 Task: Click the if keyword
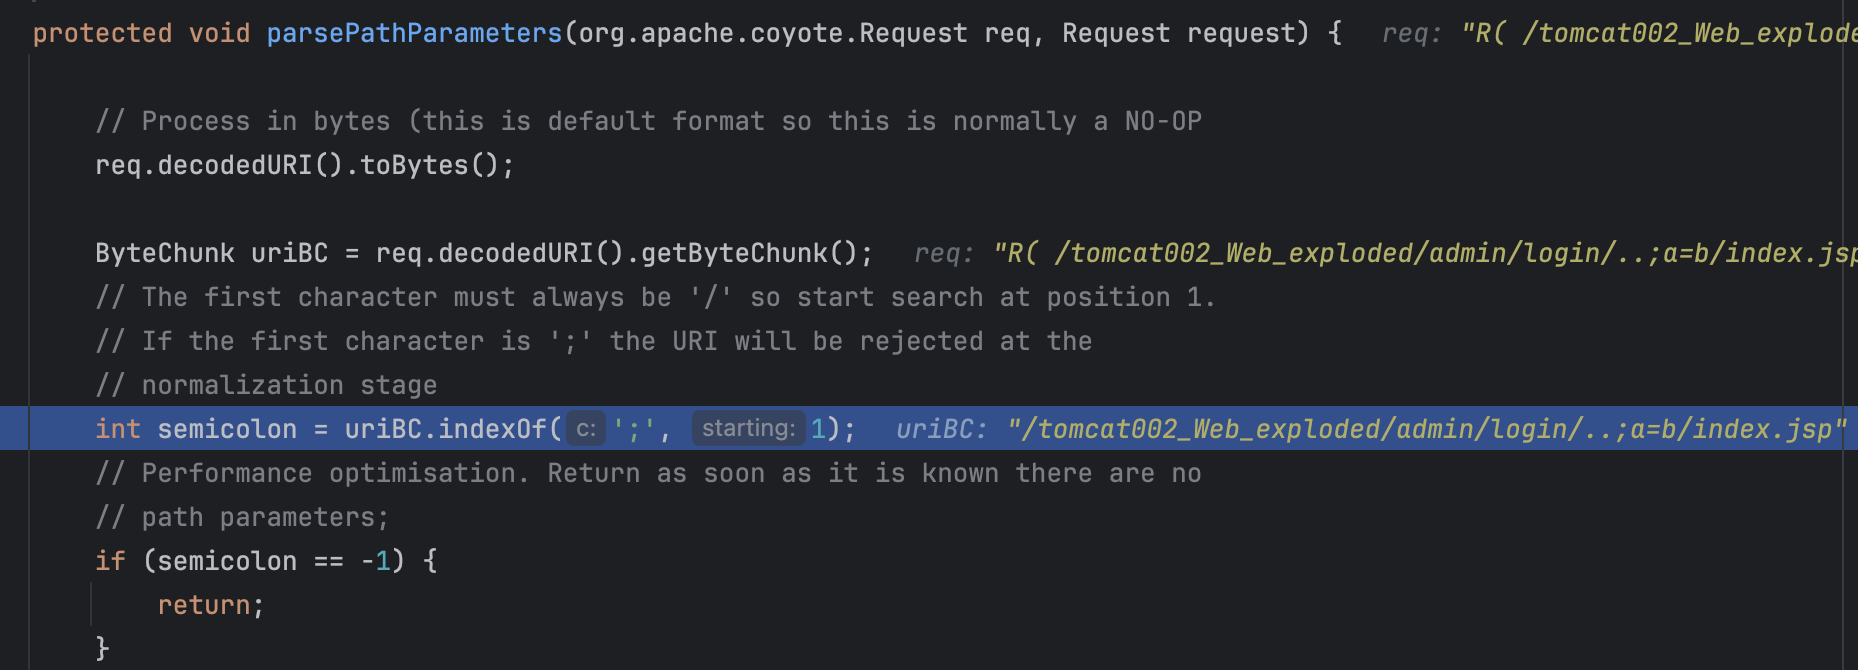click(x=110, y=561)
